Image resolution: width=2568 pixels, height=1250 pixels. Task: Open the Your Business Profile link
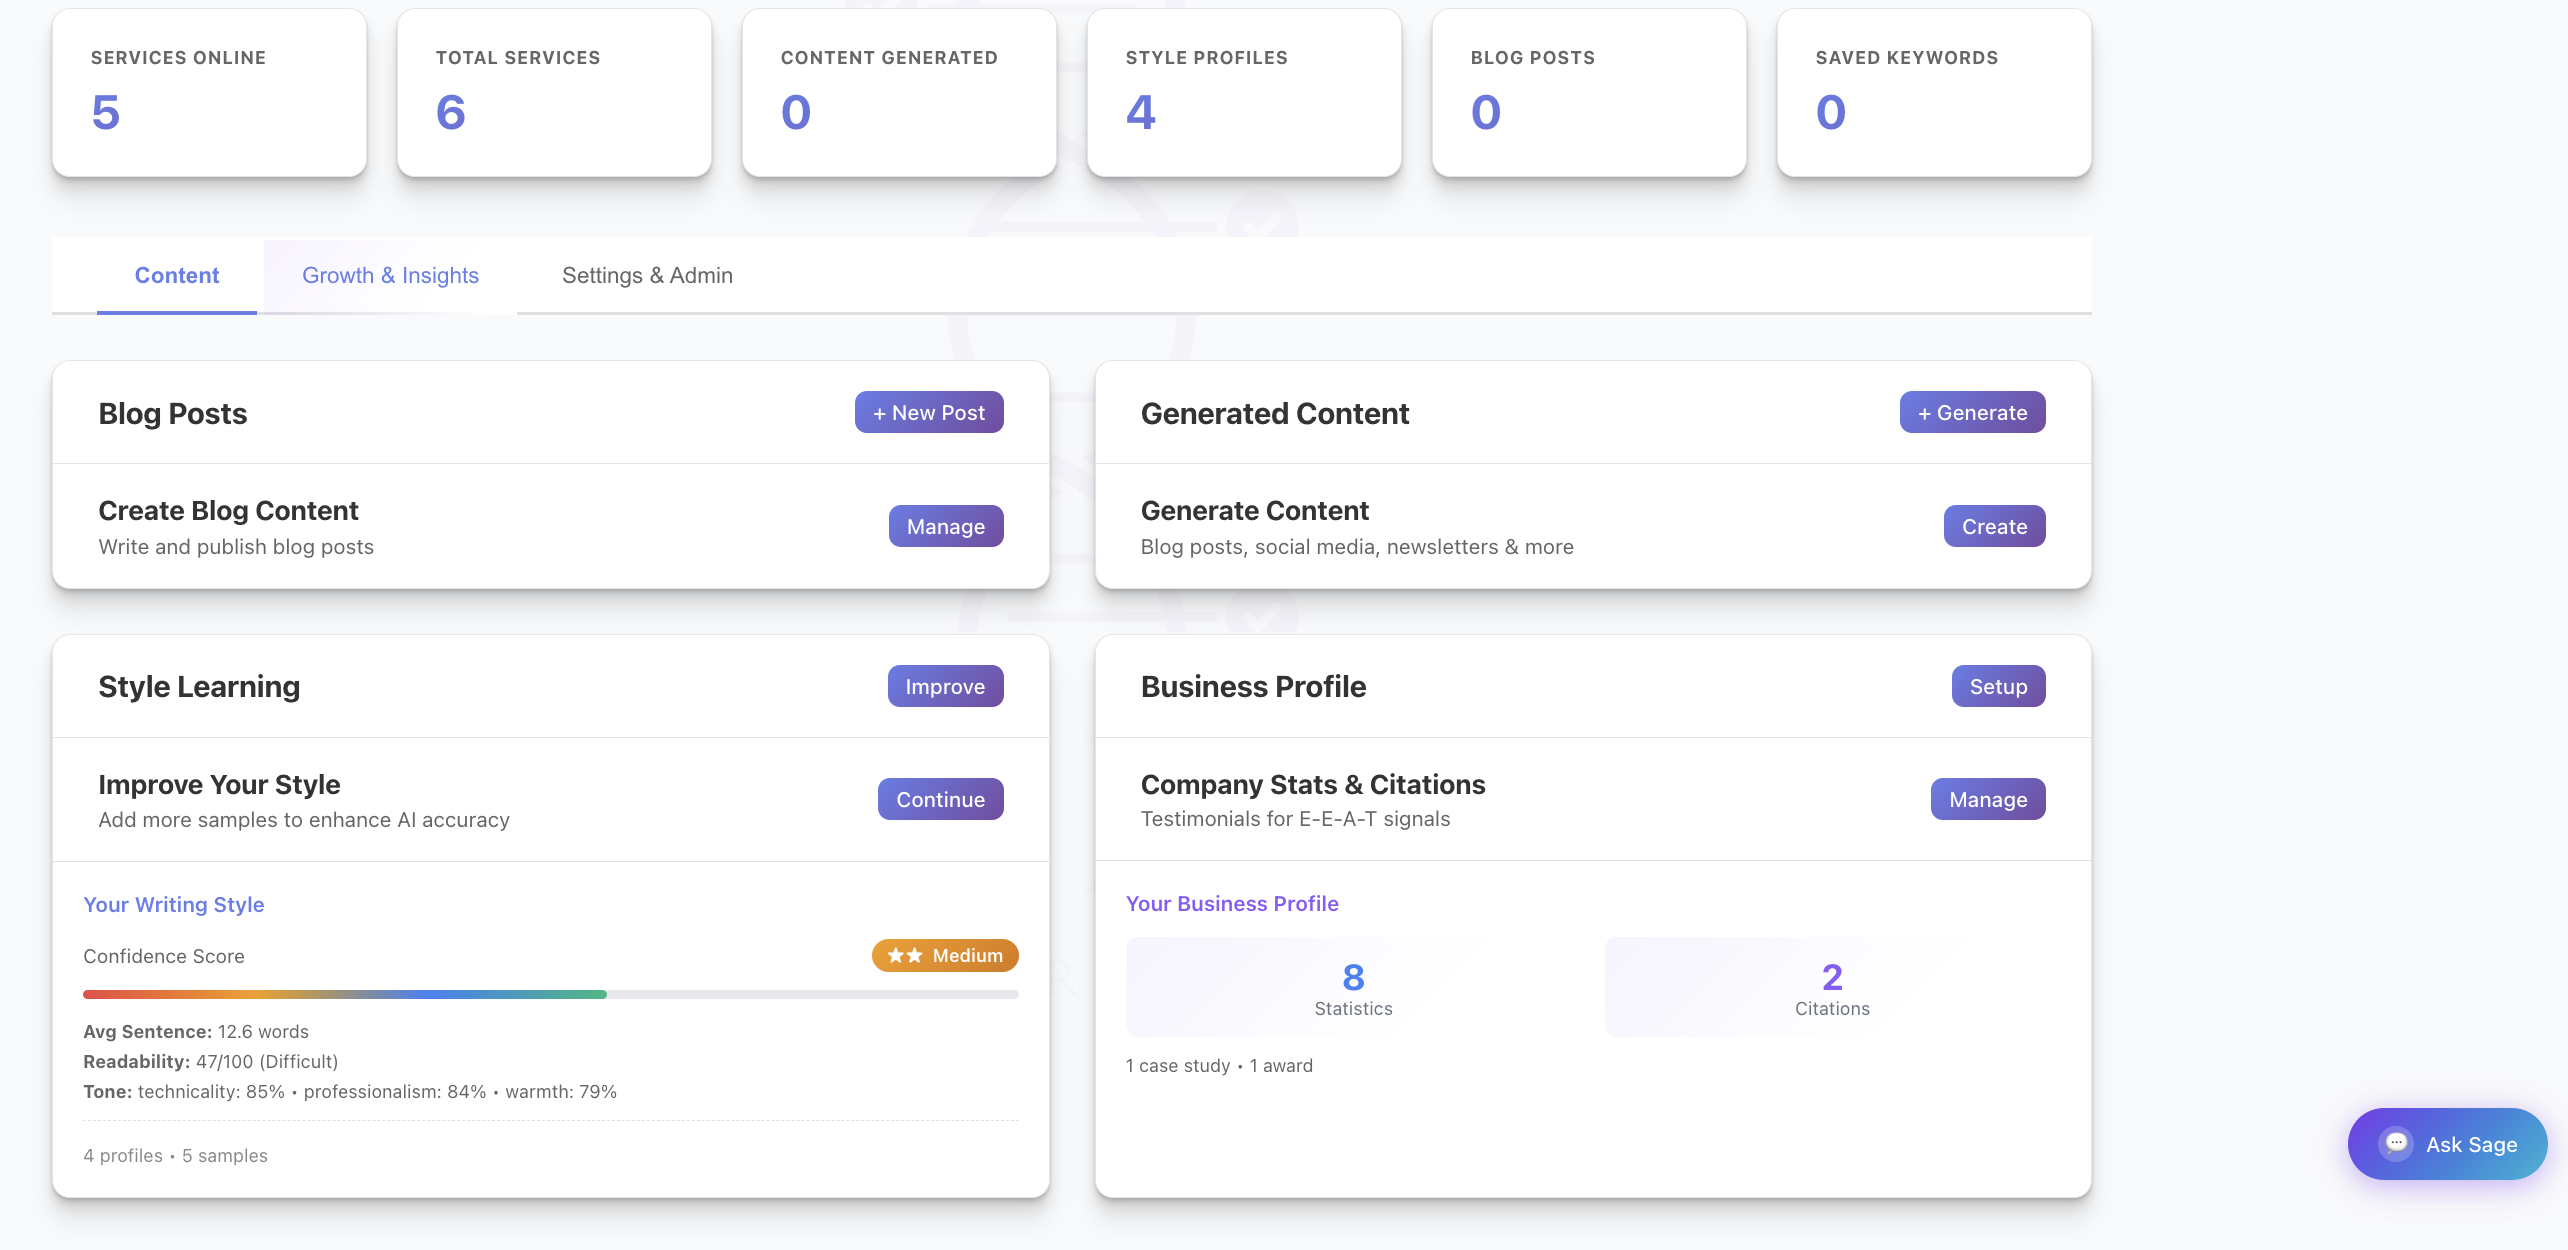(x=1231, y=903)
